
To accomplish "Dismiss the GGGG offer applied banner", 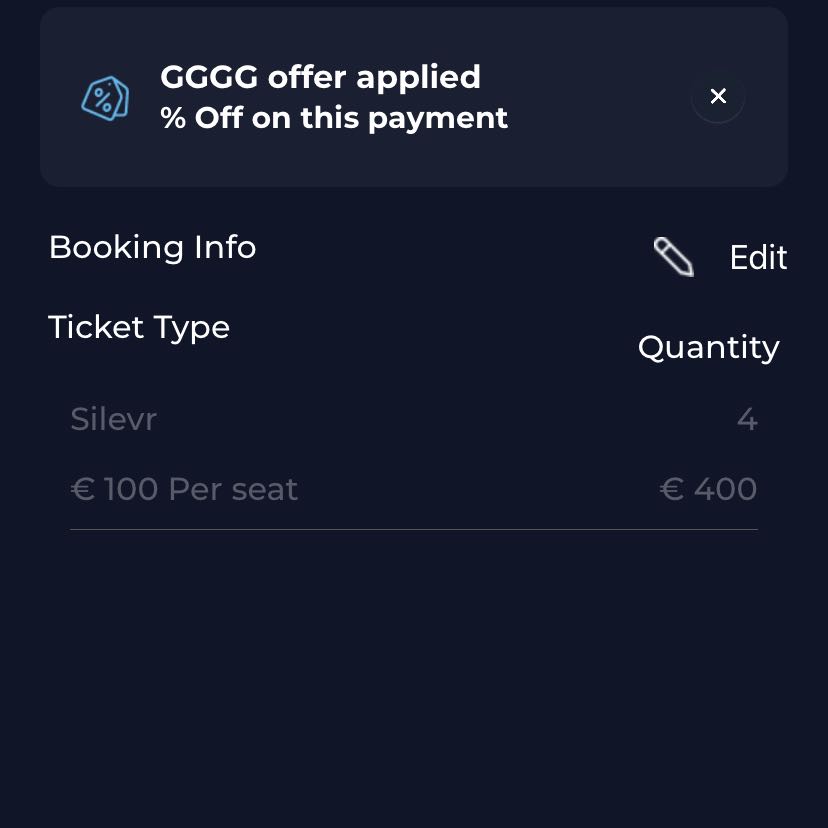I will (x=718, y=96).
